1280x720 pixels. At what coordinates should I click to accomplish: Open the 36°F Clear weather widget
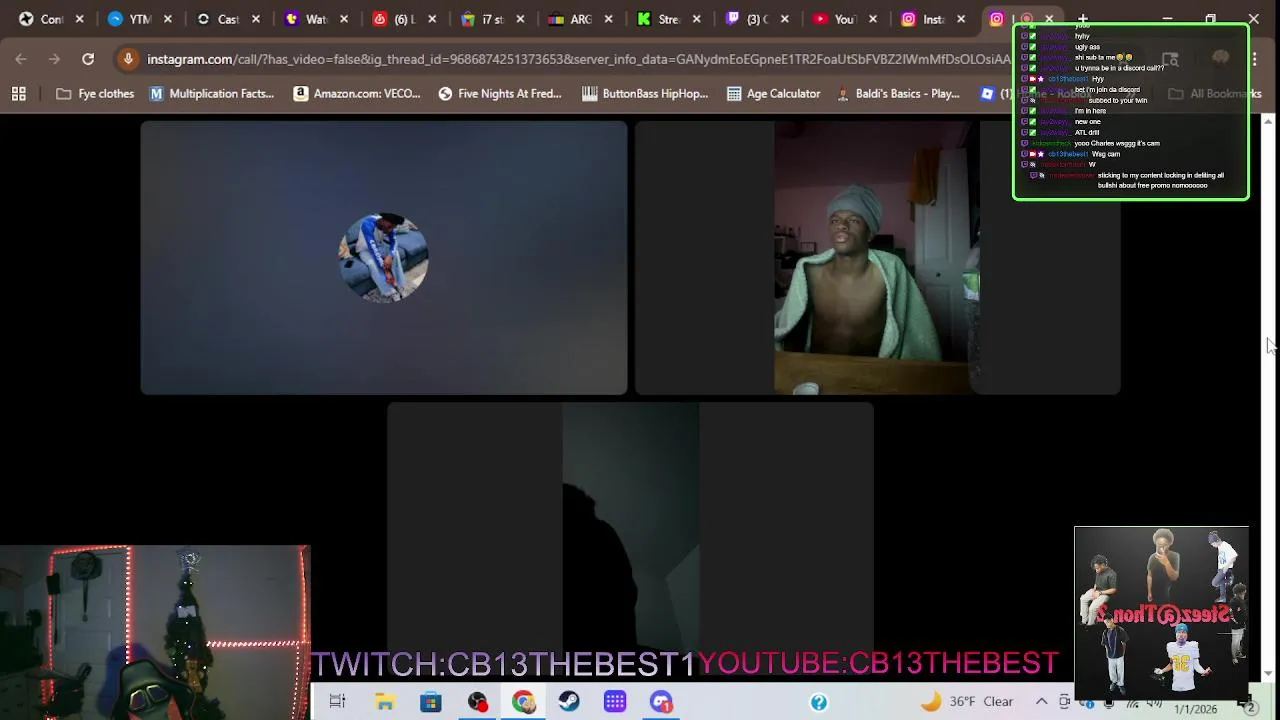[x=967, y=701]
